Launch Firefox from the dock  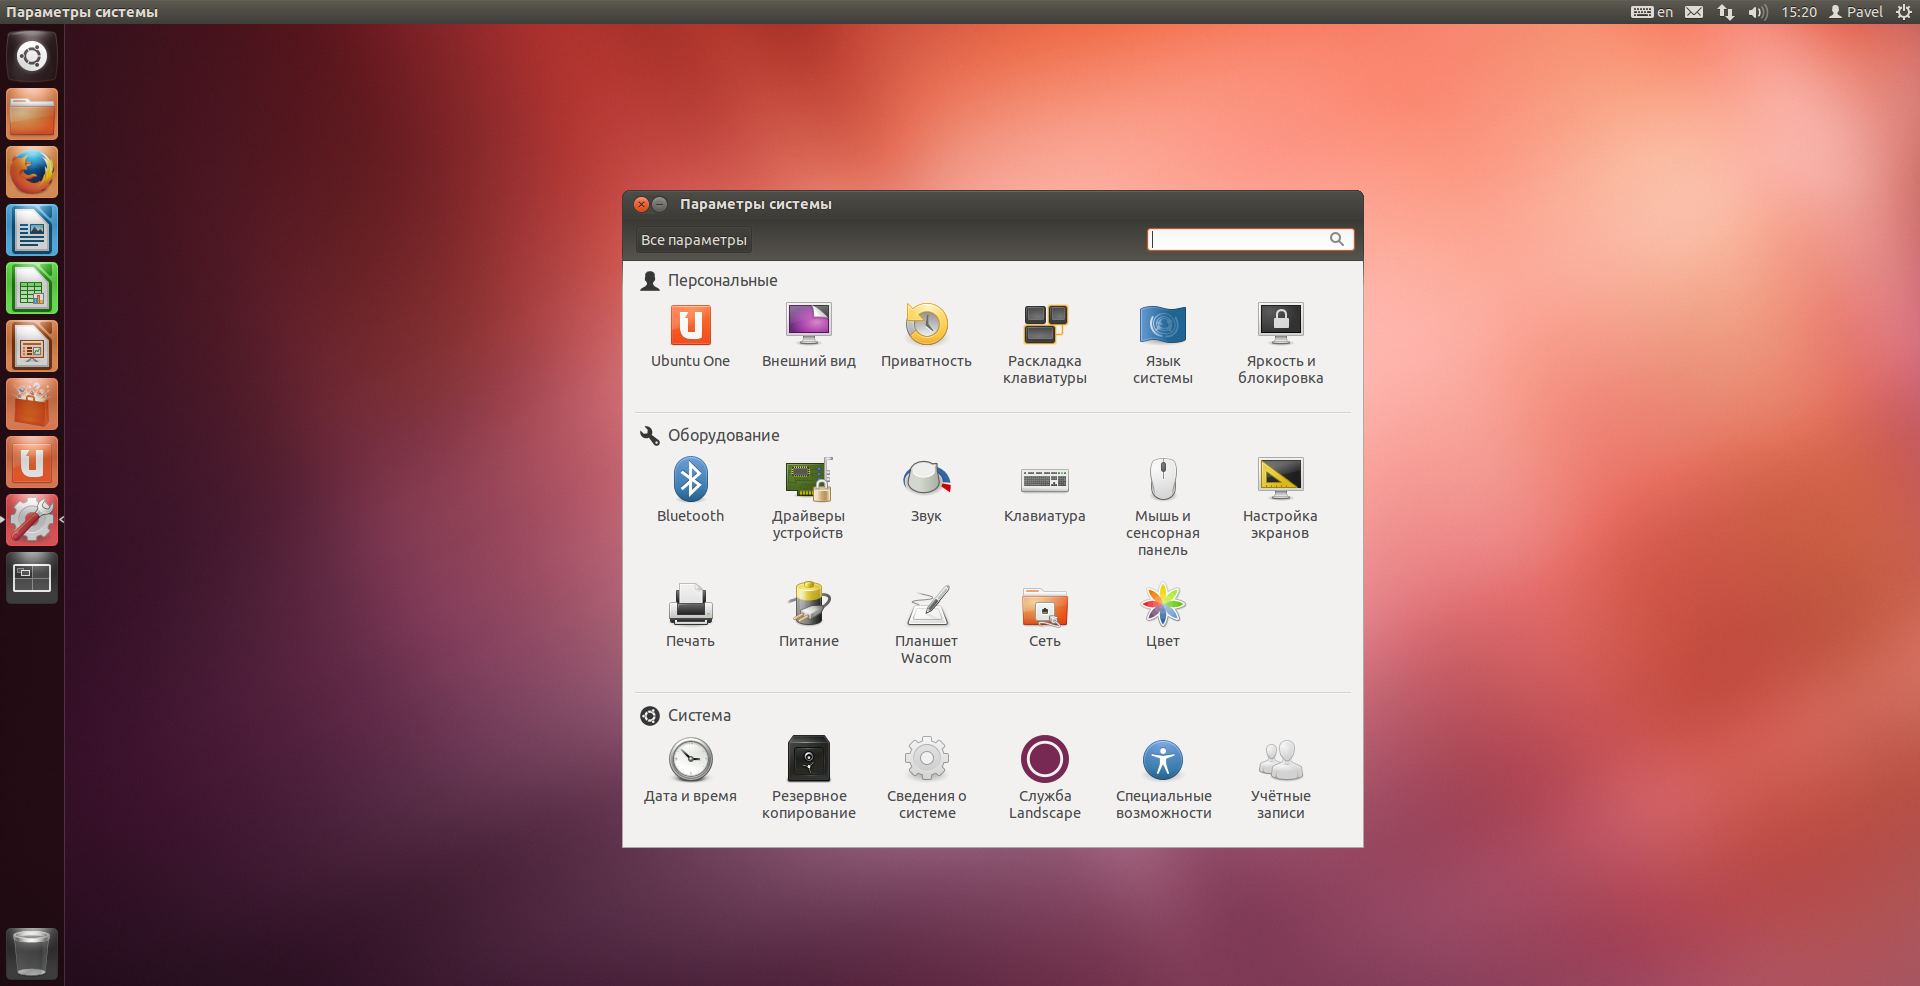point(32,172)
